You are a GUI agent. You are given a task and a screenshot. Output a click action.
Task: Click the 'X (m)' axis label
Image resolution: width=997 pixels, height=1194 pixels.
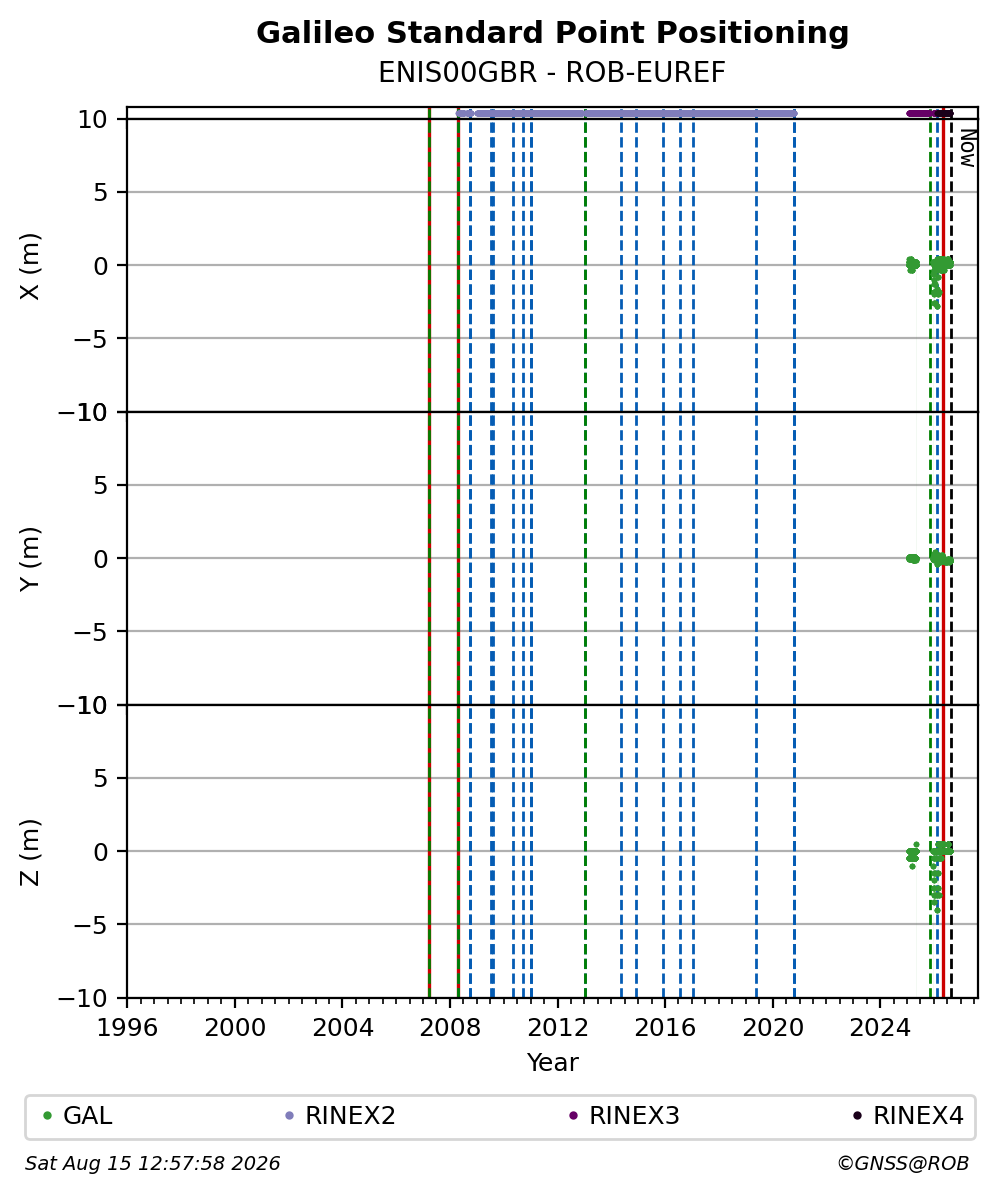pos(29,266)
